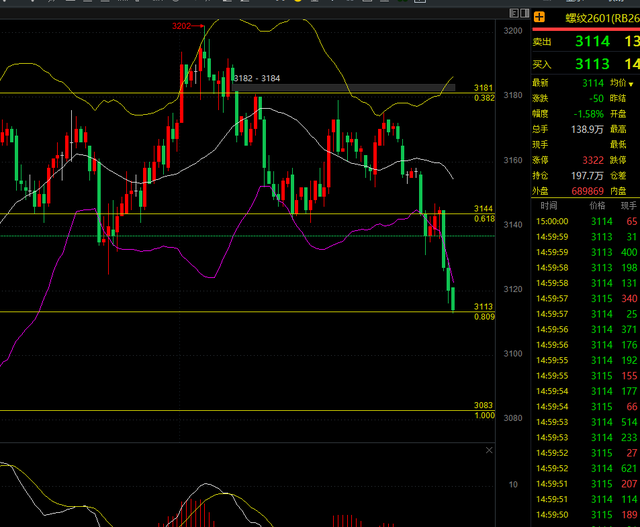This screenshot has height=527, width=640.
Task: Click the 买入 label
Action: point(542,64)
